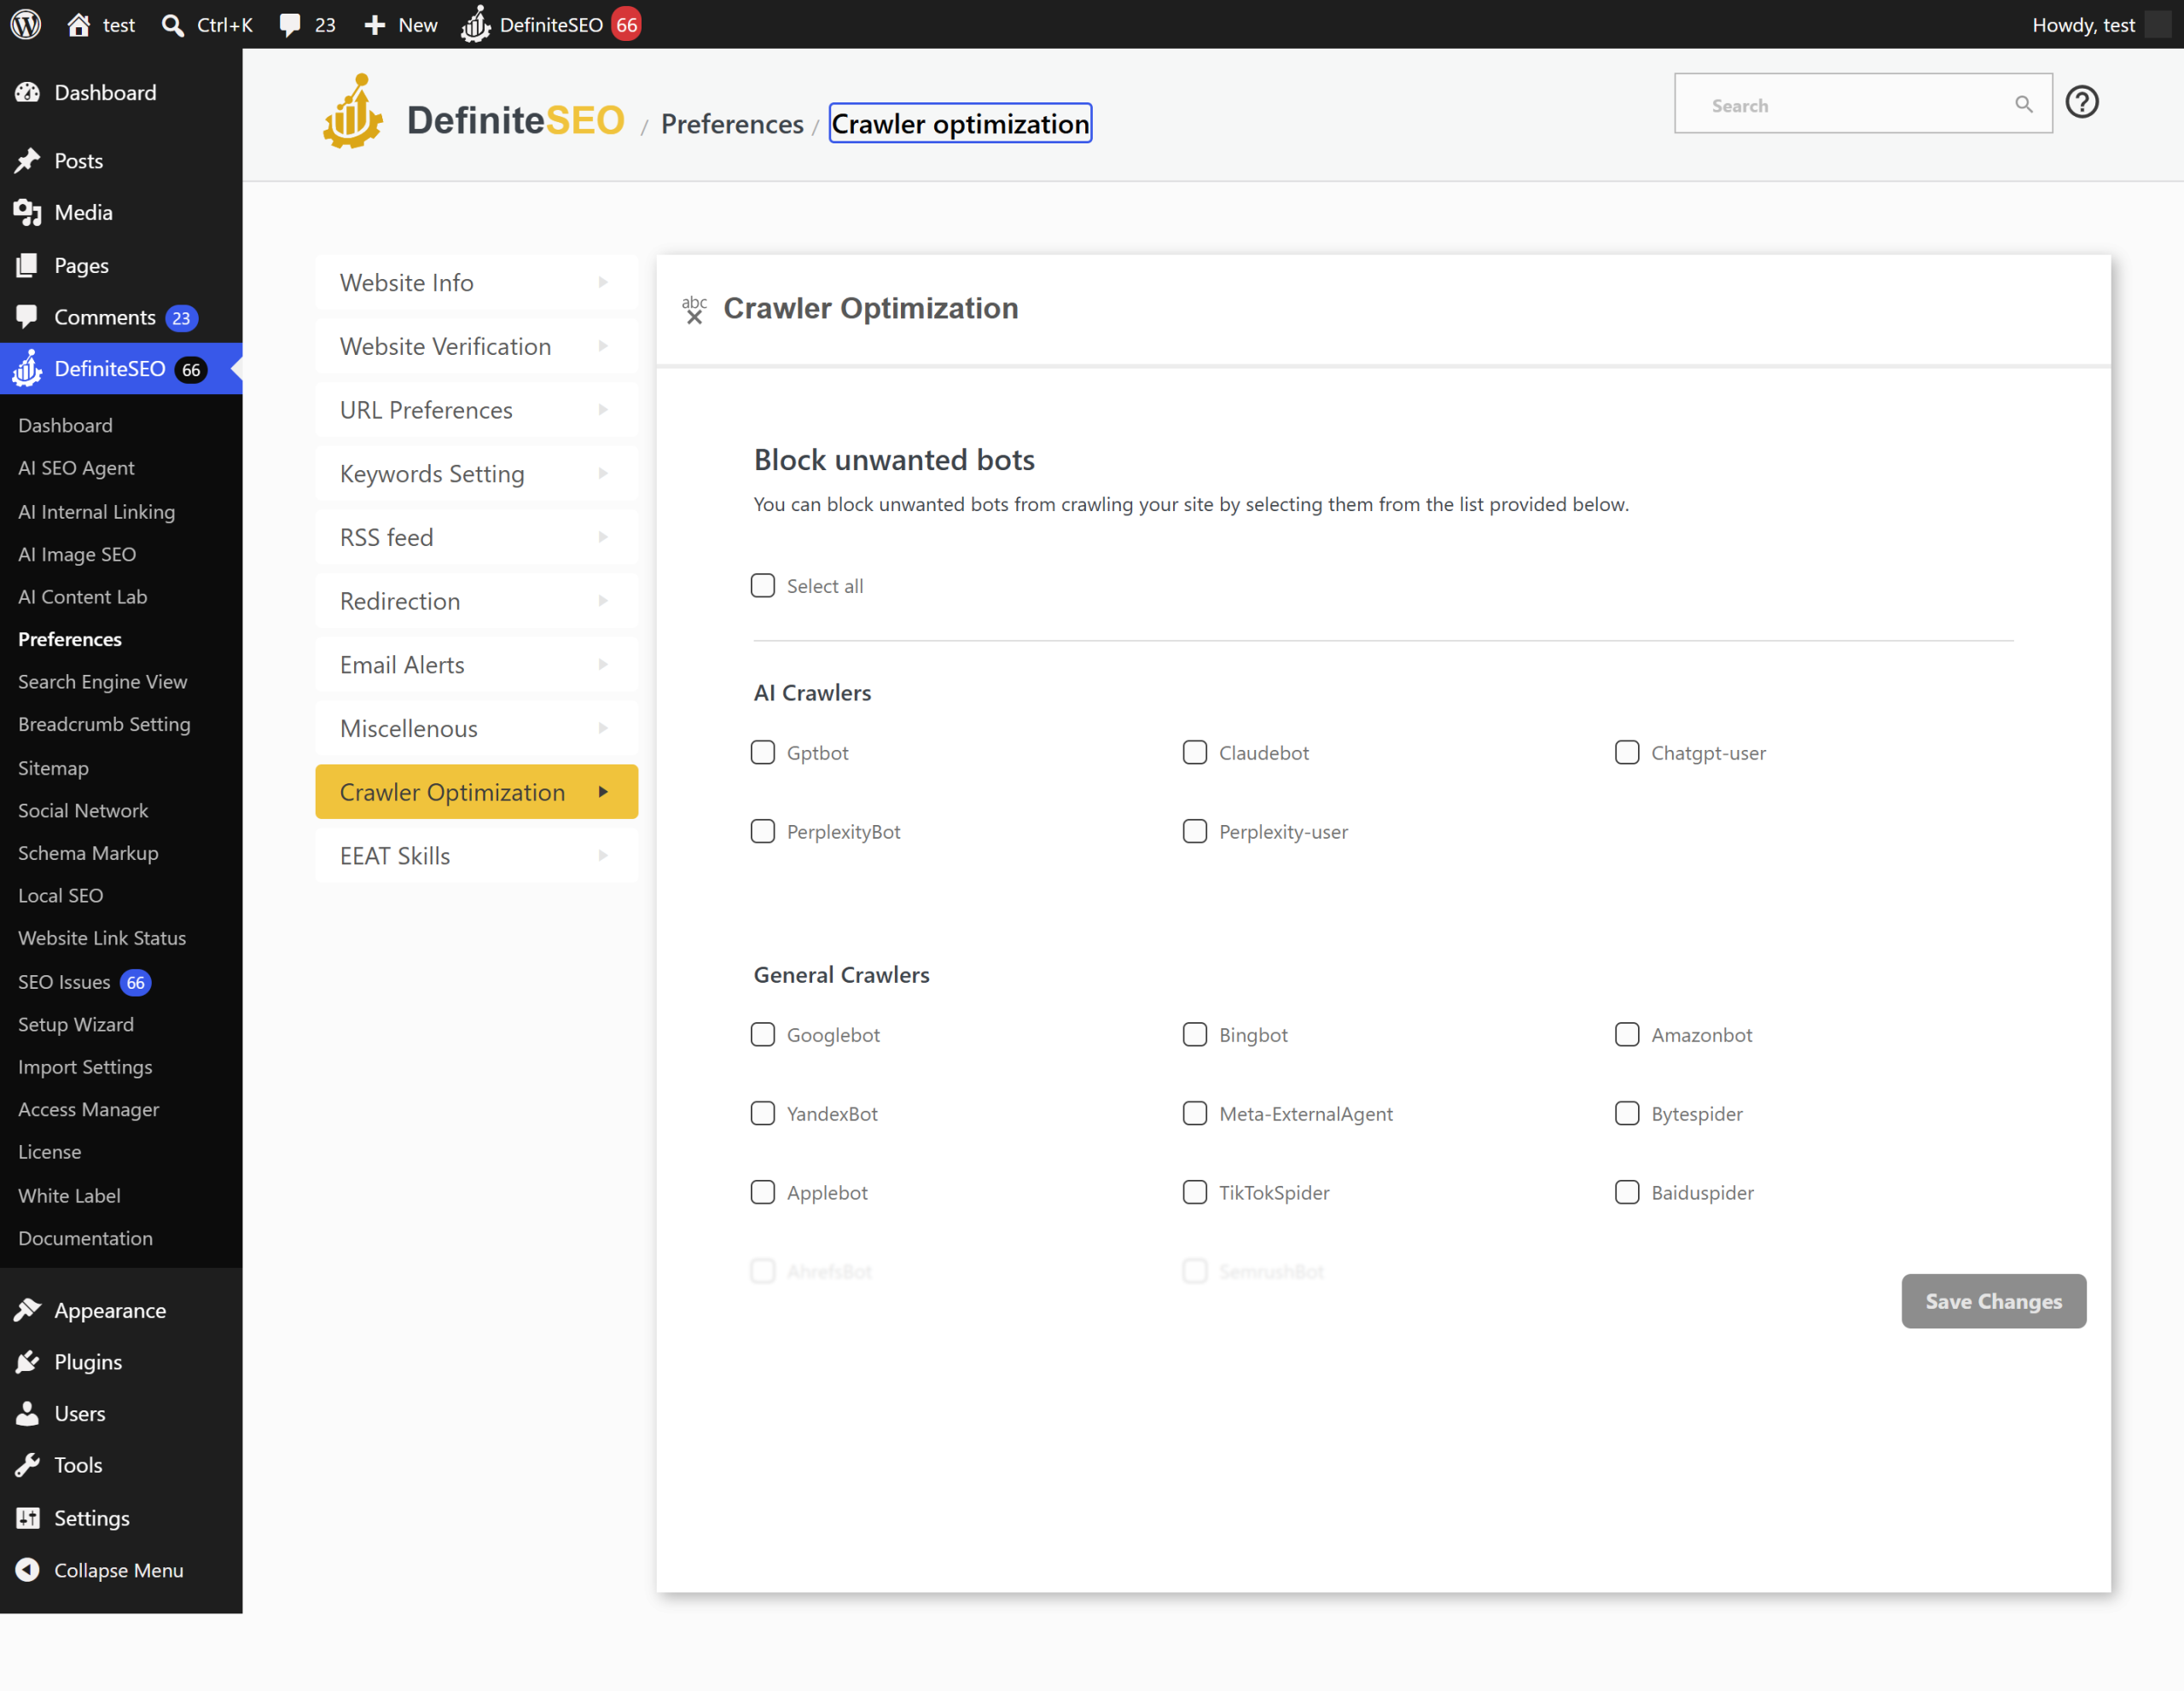Open the help question mark icon
Image resolution: width=2184 pixels, height=1691 pixels.
click(x=2081, y=103)
